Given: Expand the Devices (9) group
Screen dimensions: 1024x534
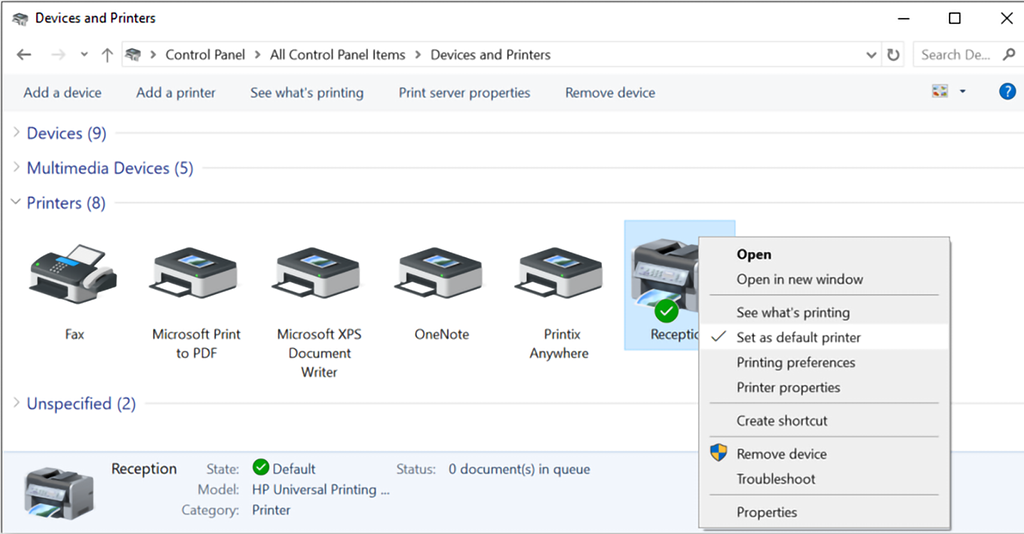Looking at the screenshot, I should [x=66, y=133].
